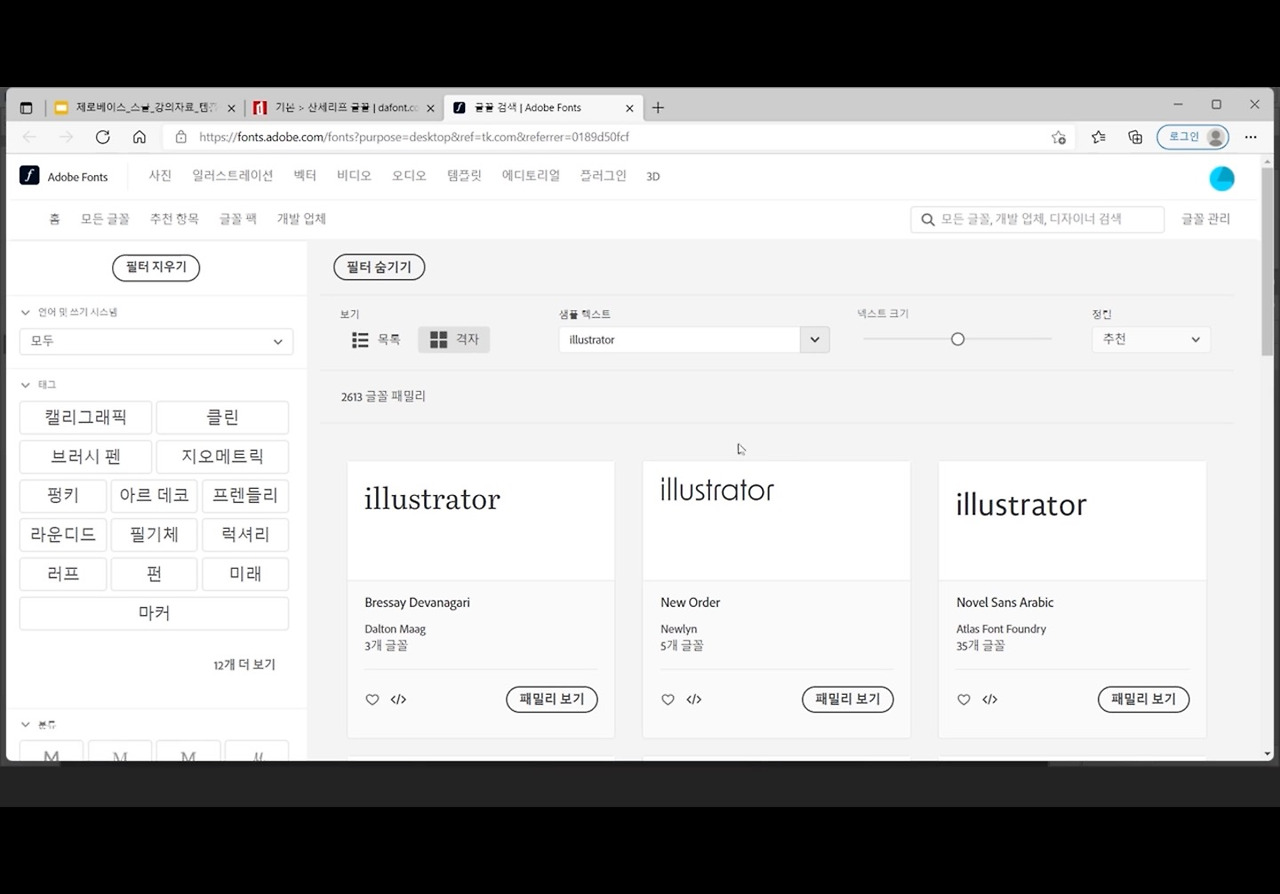The height and width of the screenshot is (894, 1280).
Task: Open browser settings and more menu
Action: [1251, 137]
